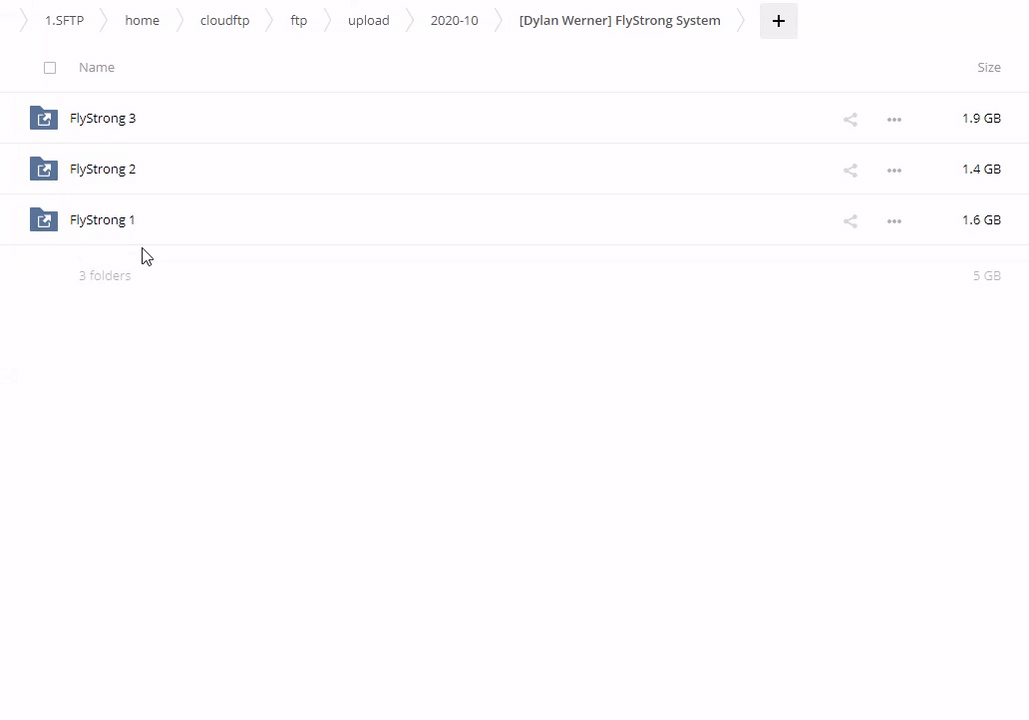The width and height of the screenshot is (1029, 720).
Task: Open the FlyStrong 2 folder name
Action: tap(103, 169)
